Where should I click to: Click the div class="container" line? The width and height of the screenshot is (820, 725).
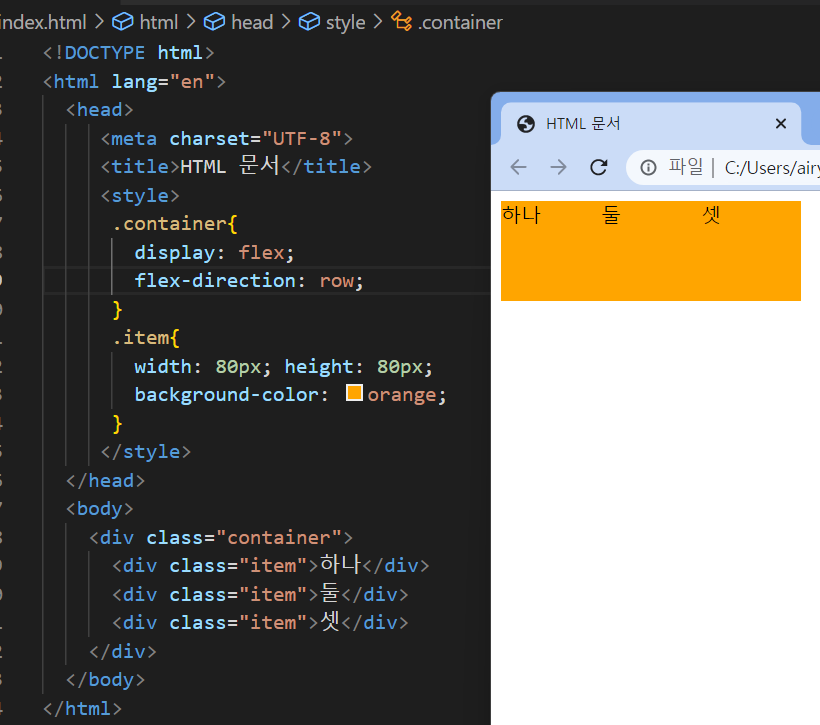(x=221, y=538)
